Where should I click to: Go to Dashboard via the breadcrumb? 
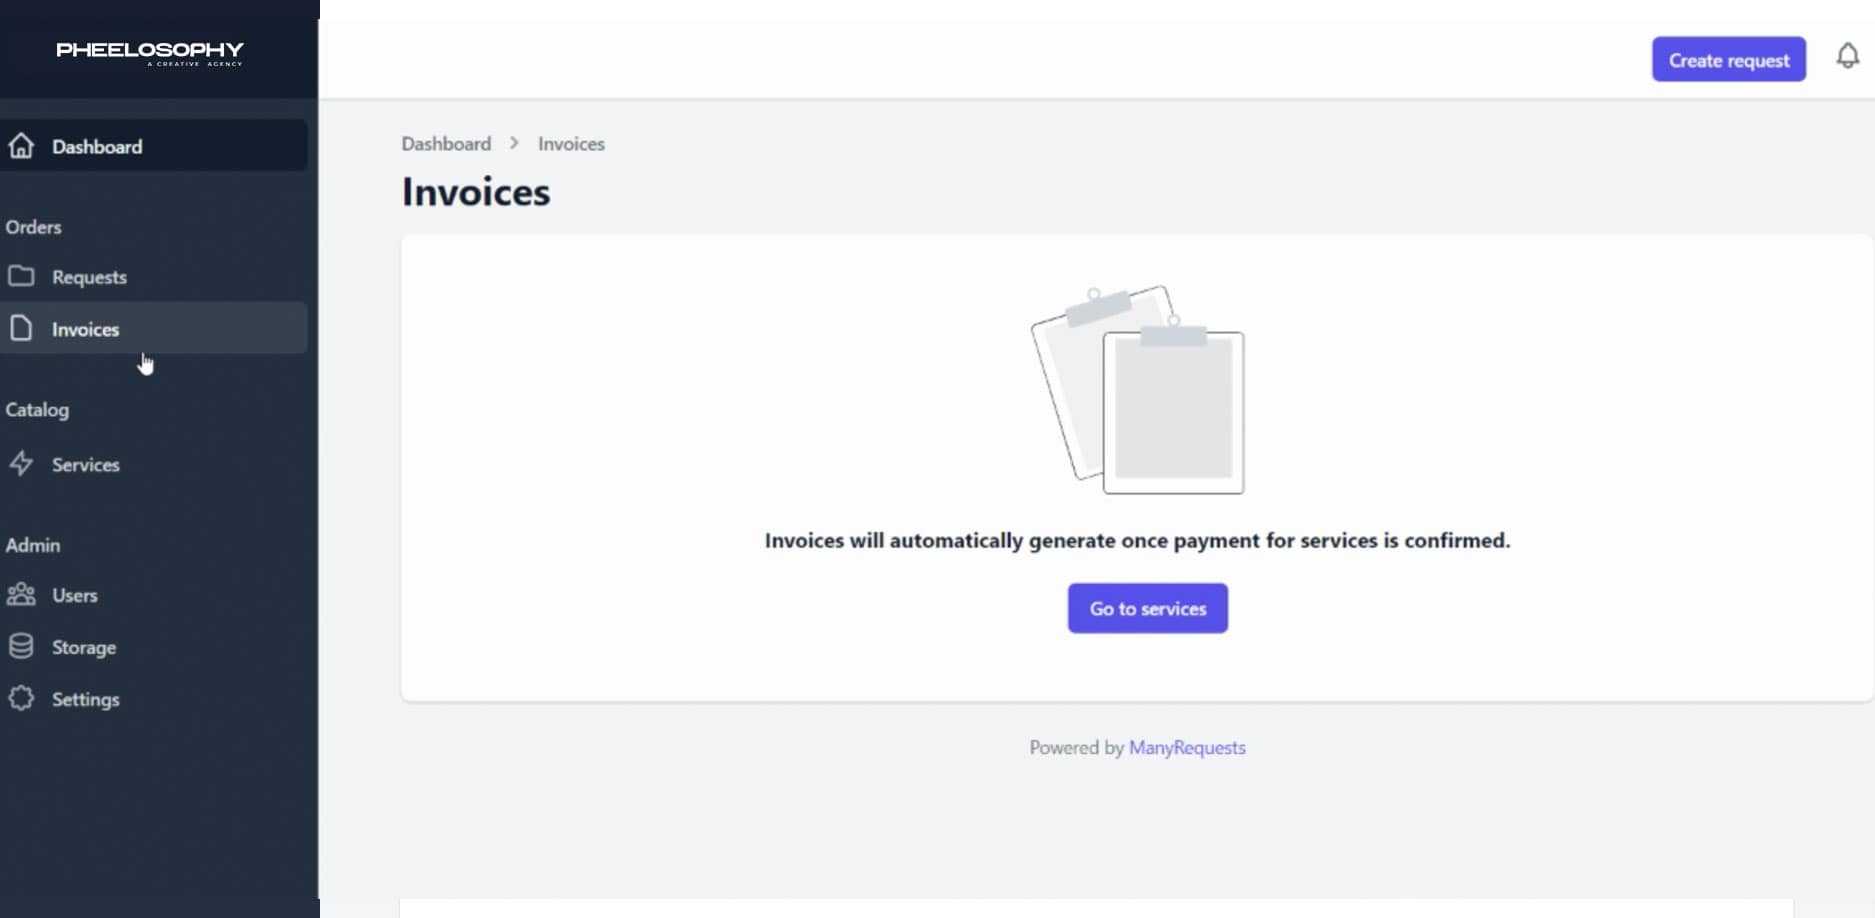tap(446, 144)
